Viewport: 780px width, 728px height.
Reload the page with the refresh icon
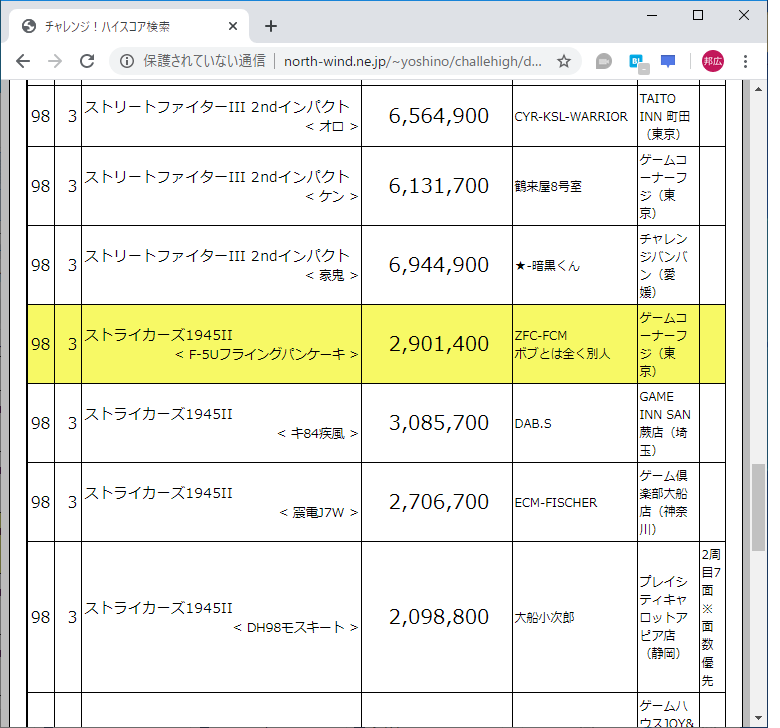coord(87,61)
